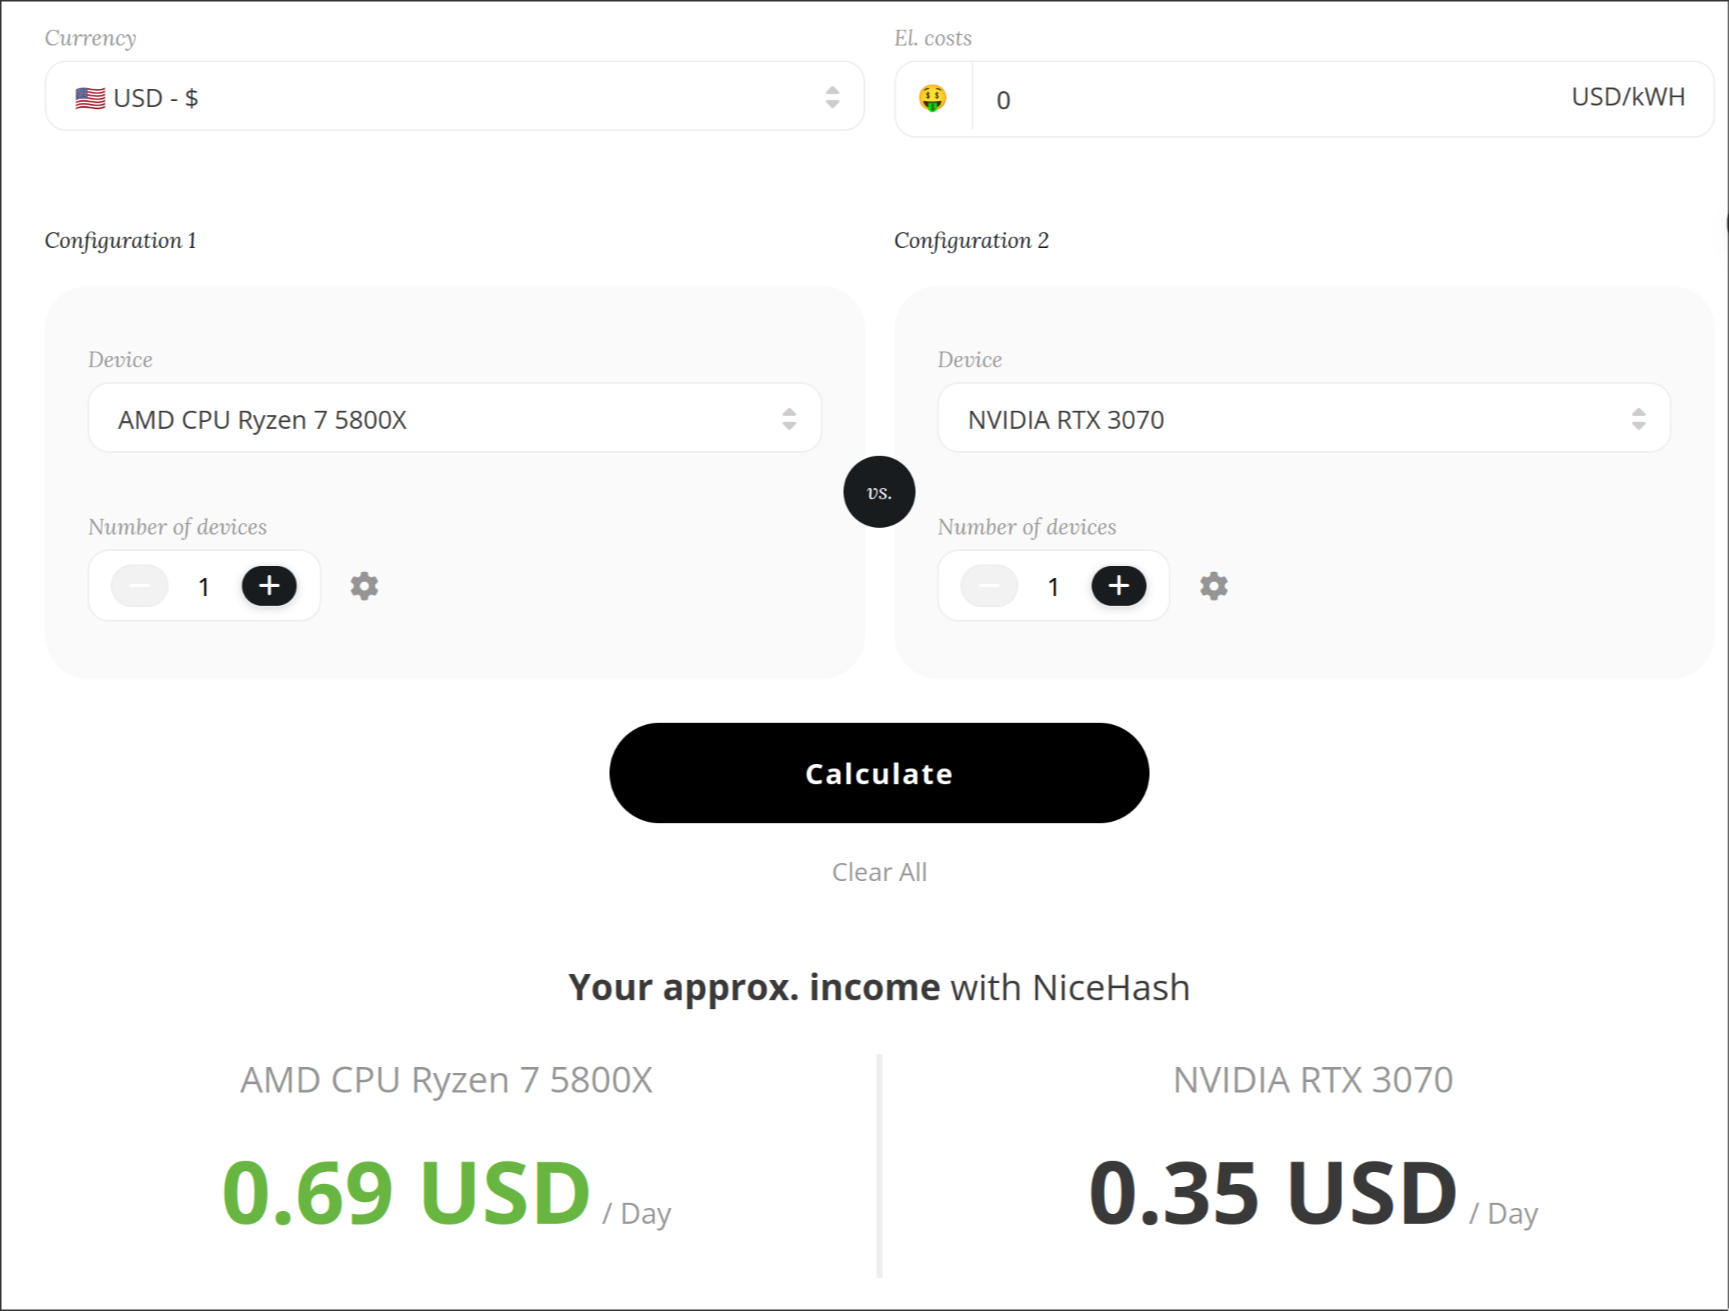The height and width of the screenshot is (1311, 1729).
Task: Click Configuration 1 device count value
Action: [x=204, y=587]
